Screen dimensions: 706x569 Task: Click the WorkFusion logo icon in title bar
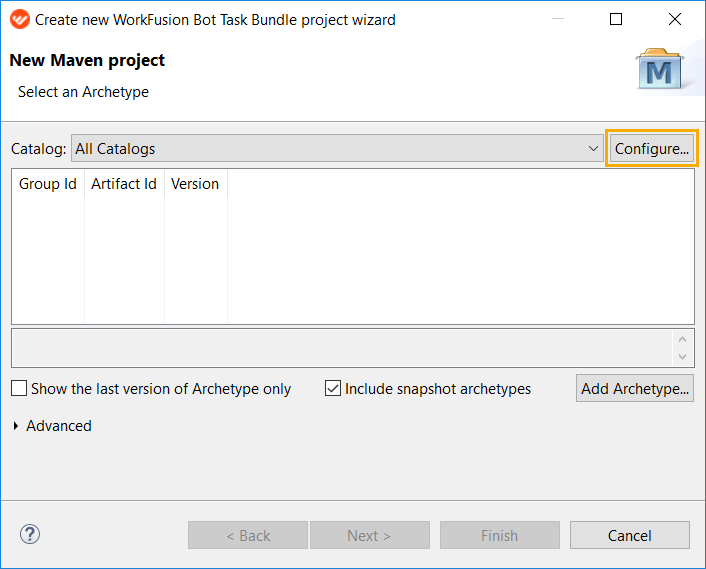click(20, 19)
